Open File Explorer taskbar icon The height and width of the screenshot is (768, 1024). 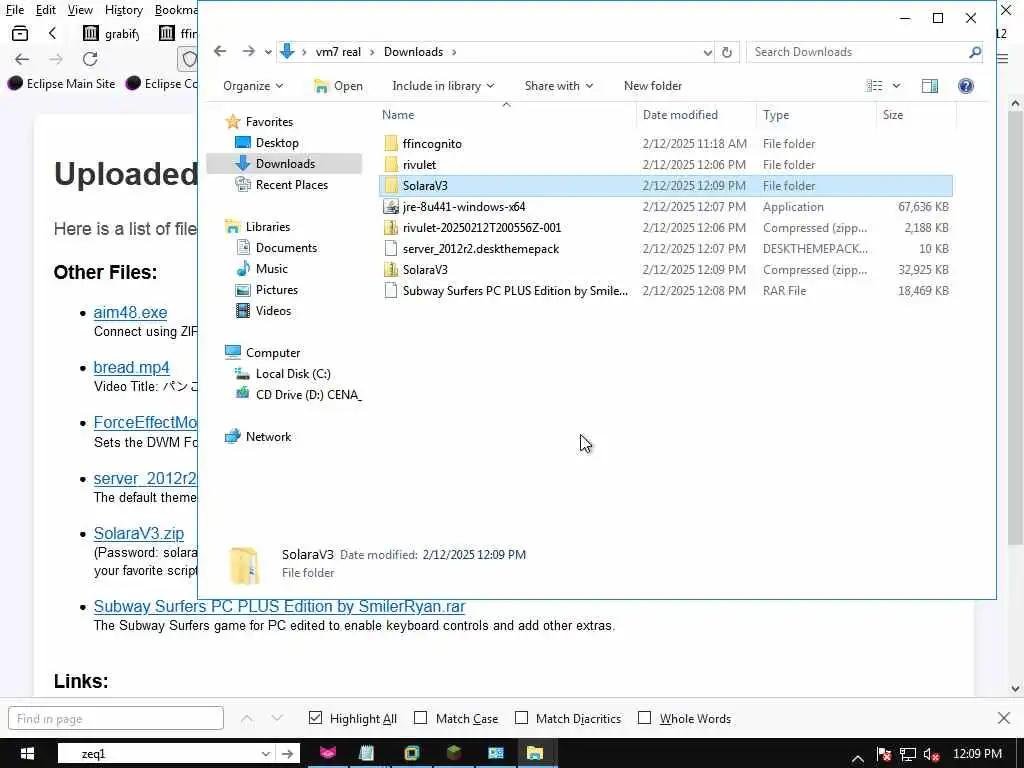coord(535,753)
